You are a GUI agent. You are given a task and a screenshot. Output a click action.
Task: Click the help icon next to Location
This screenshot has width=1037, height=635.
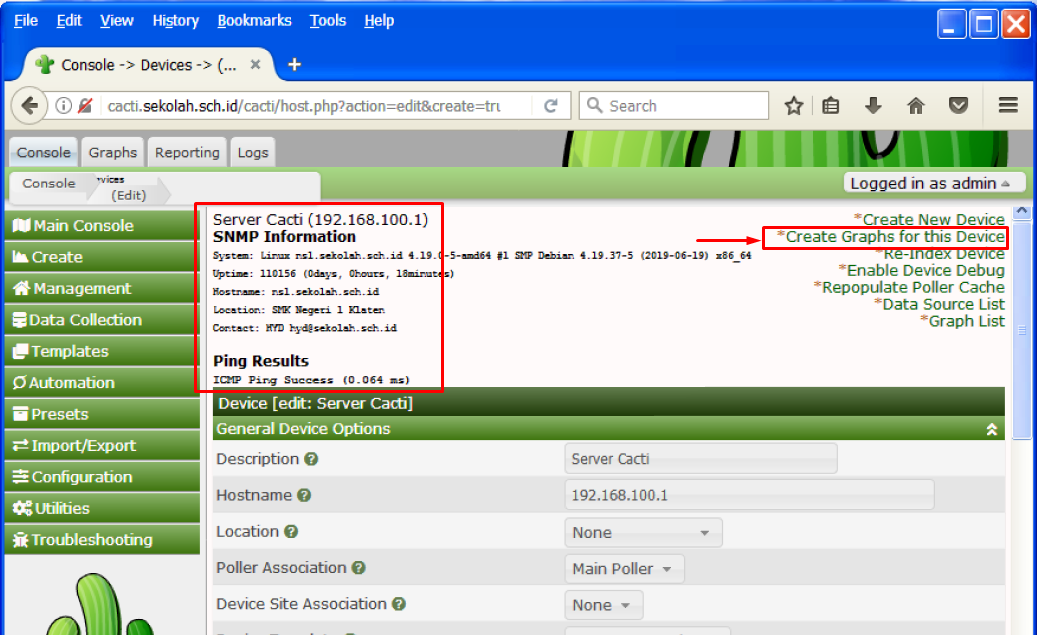point(291,531)
